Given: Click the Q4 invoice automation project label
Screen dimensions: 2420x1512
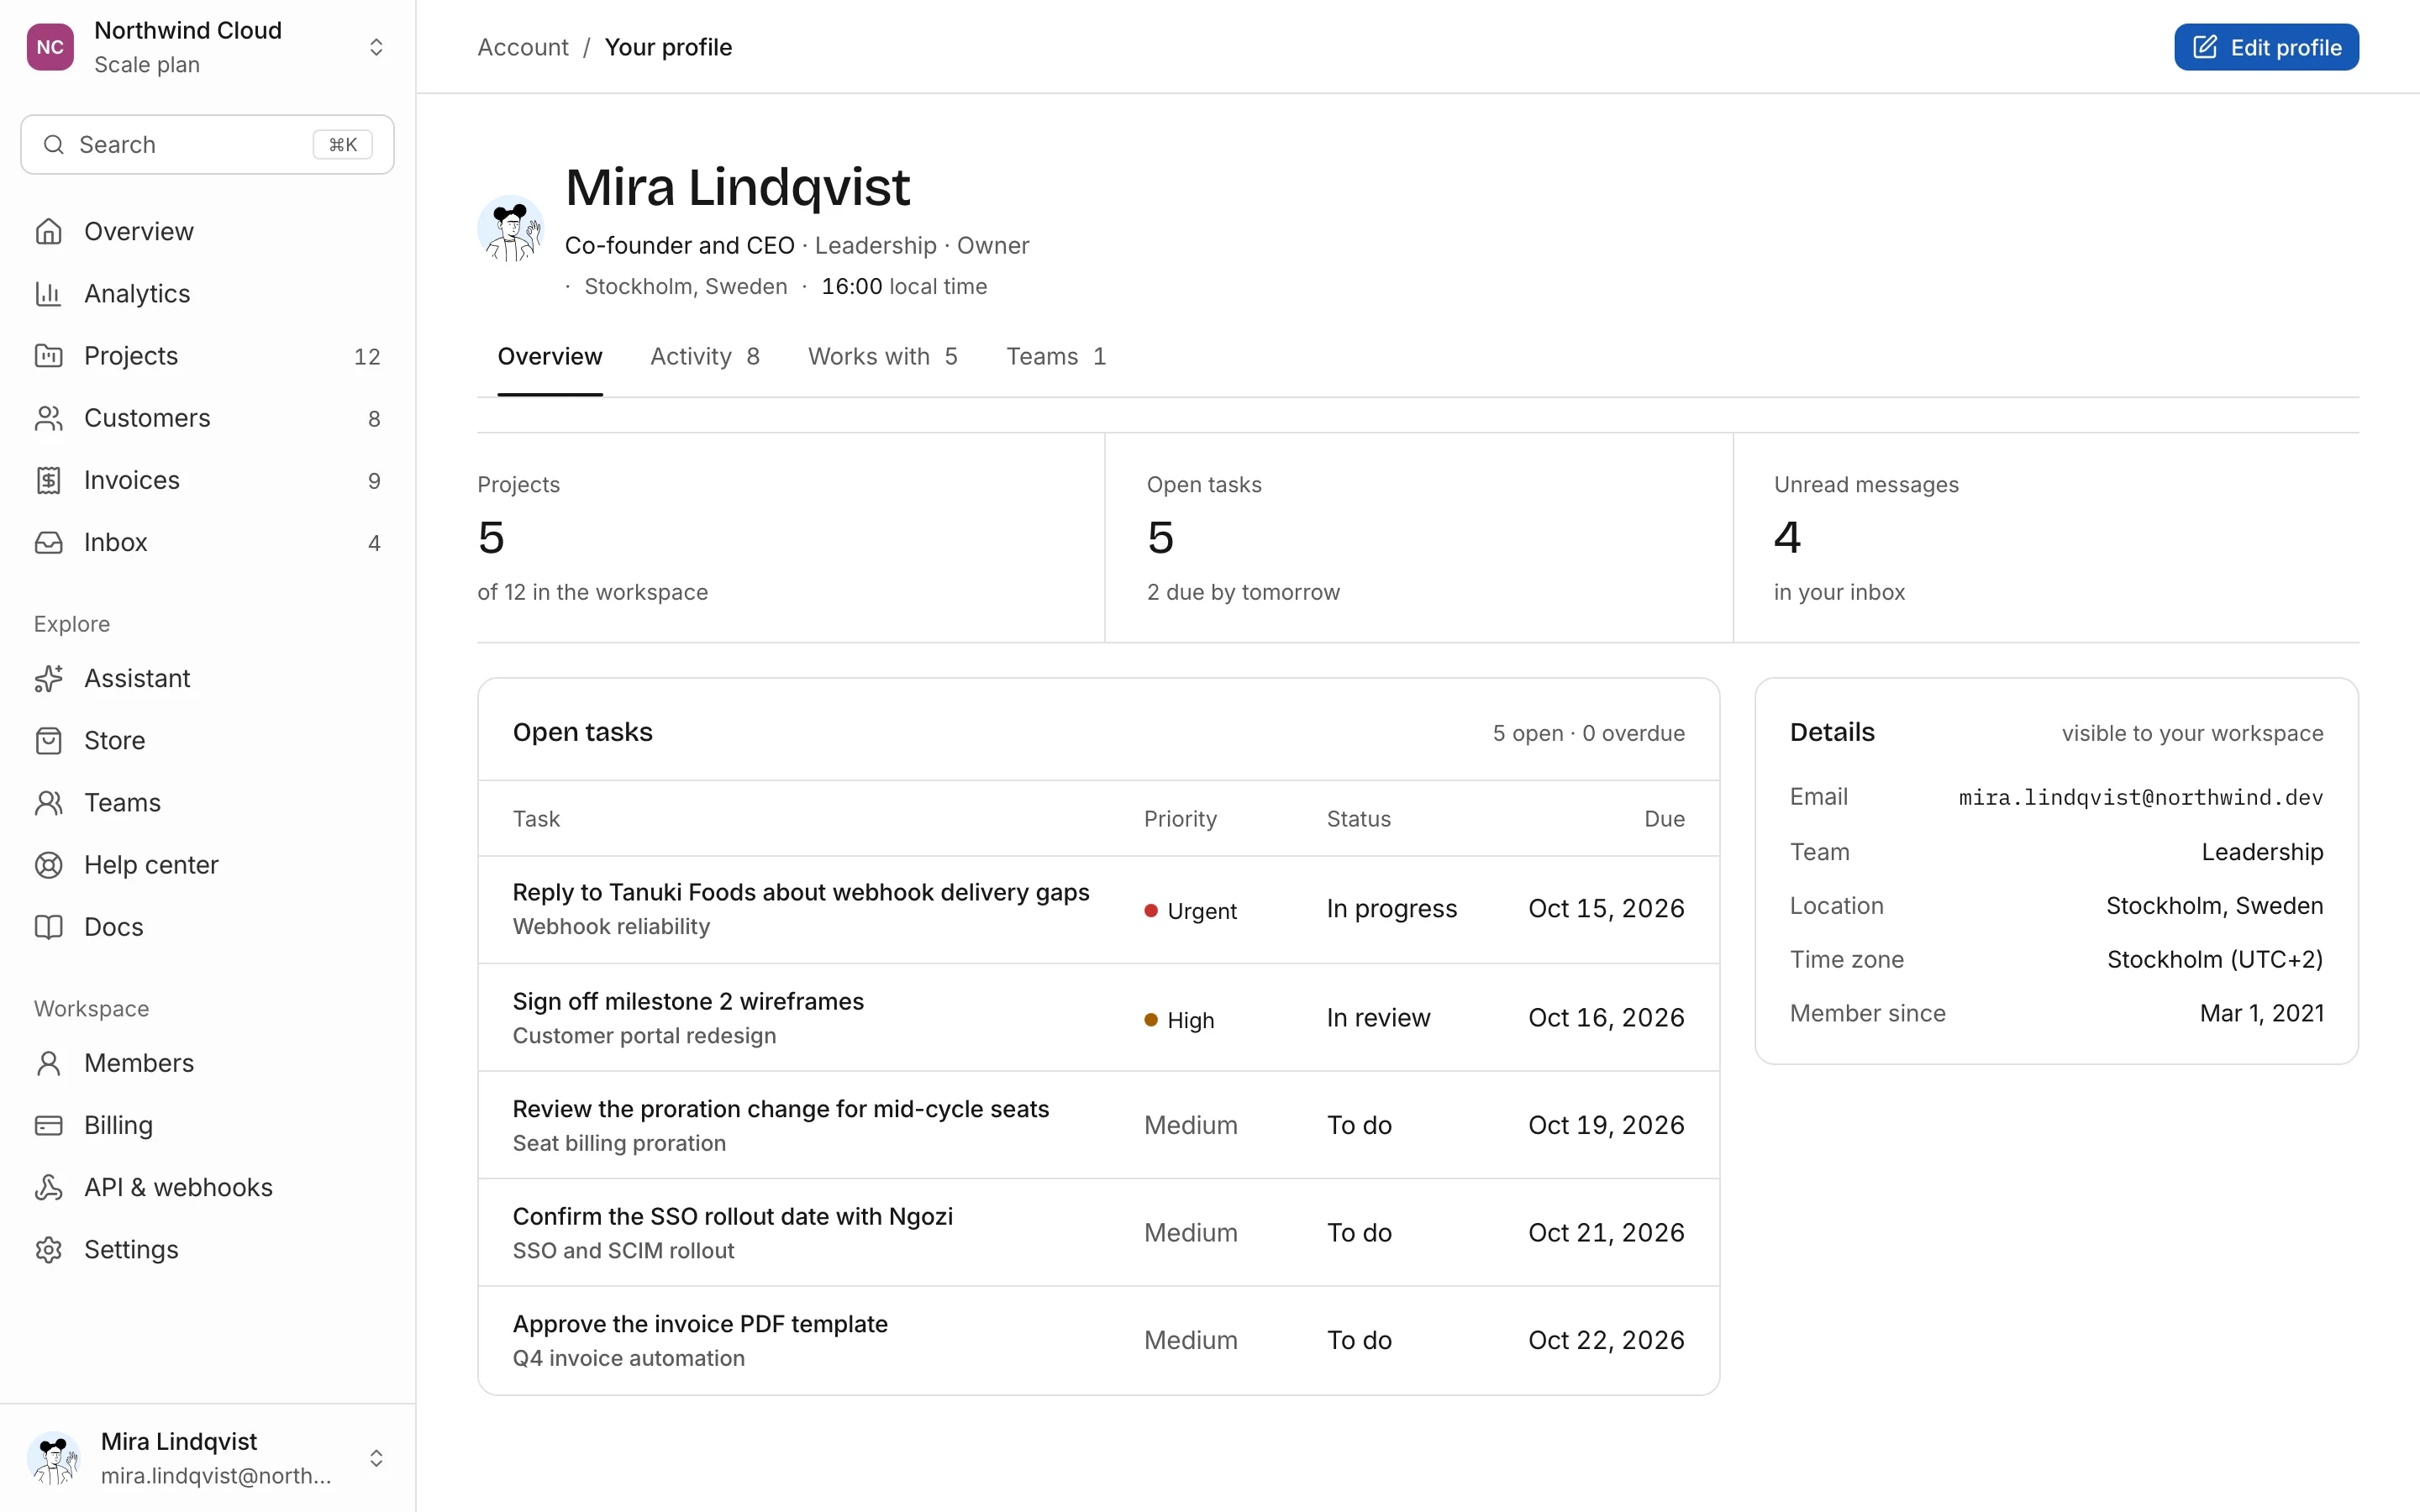Looking at the screenshot, I should pos(629,1358).
